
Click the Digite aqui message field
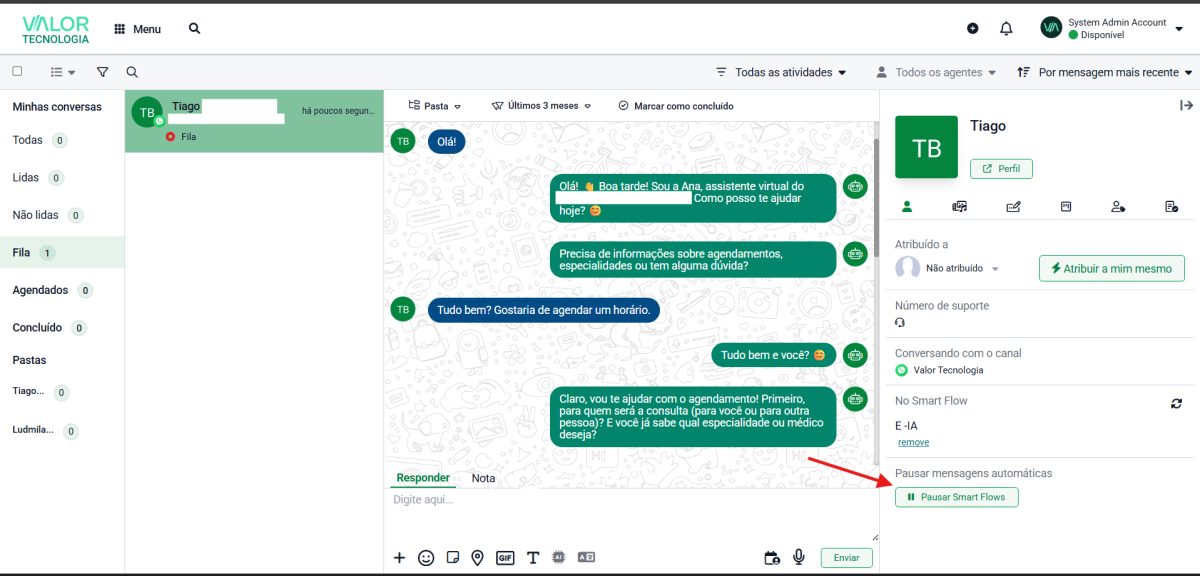[x=631, y=513]
